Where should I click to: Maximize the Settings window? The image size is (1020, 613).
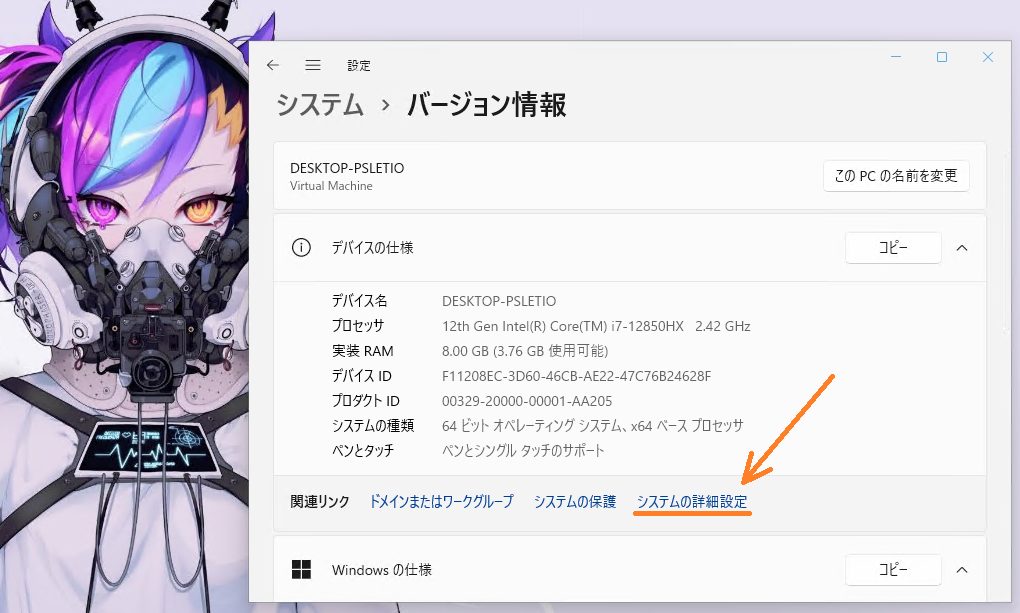[941, 58]
